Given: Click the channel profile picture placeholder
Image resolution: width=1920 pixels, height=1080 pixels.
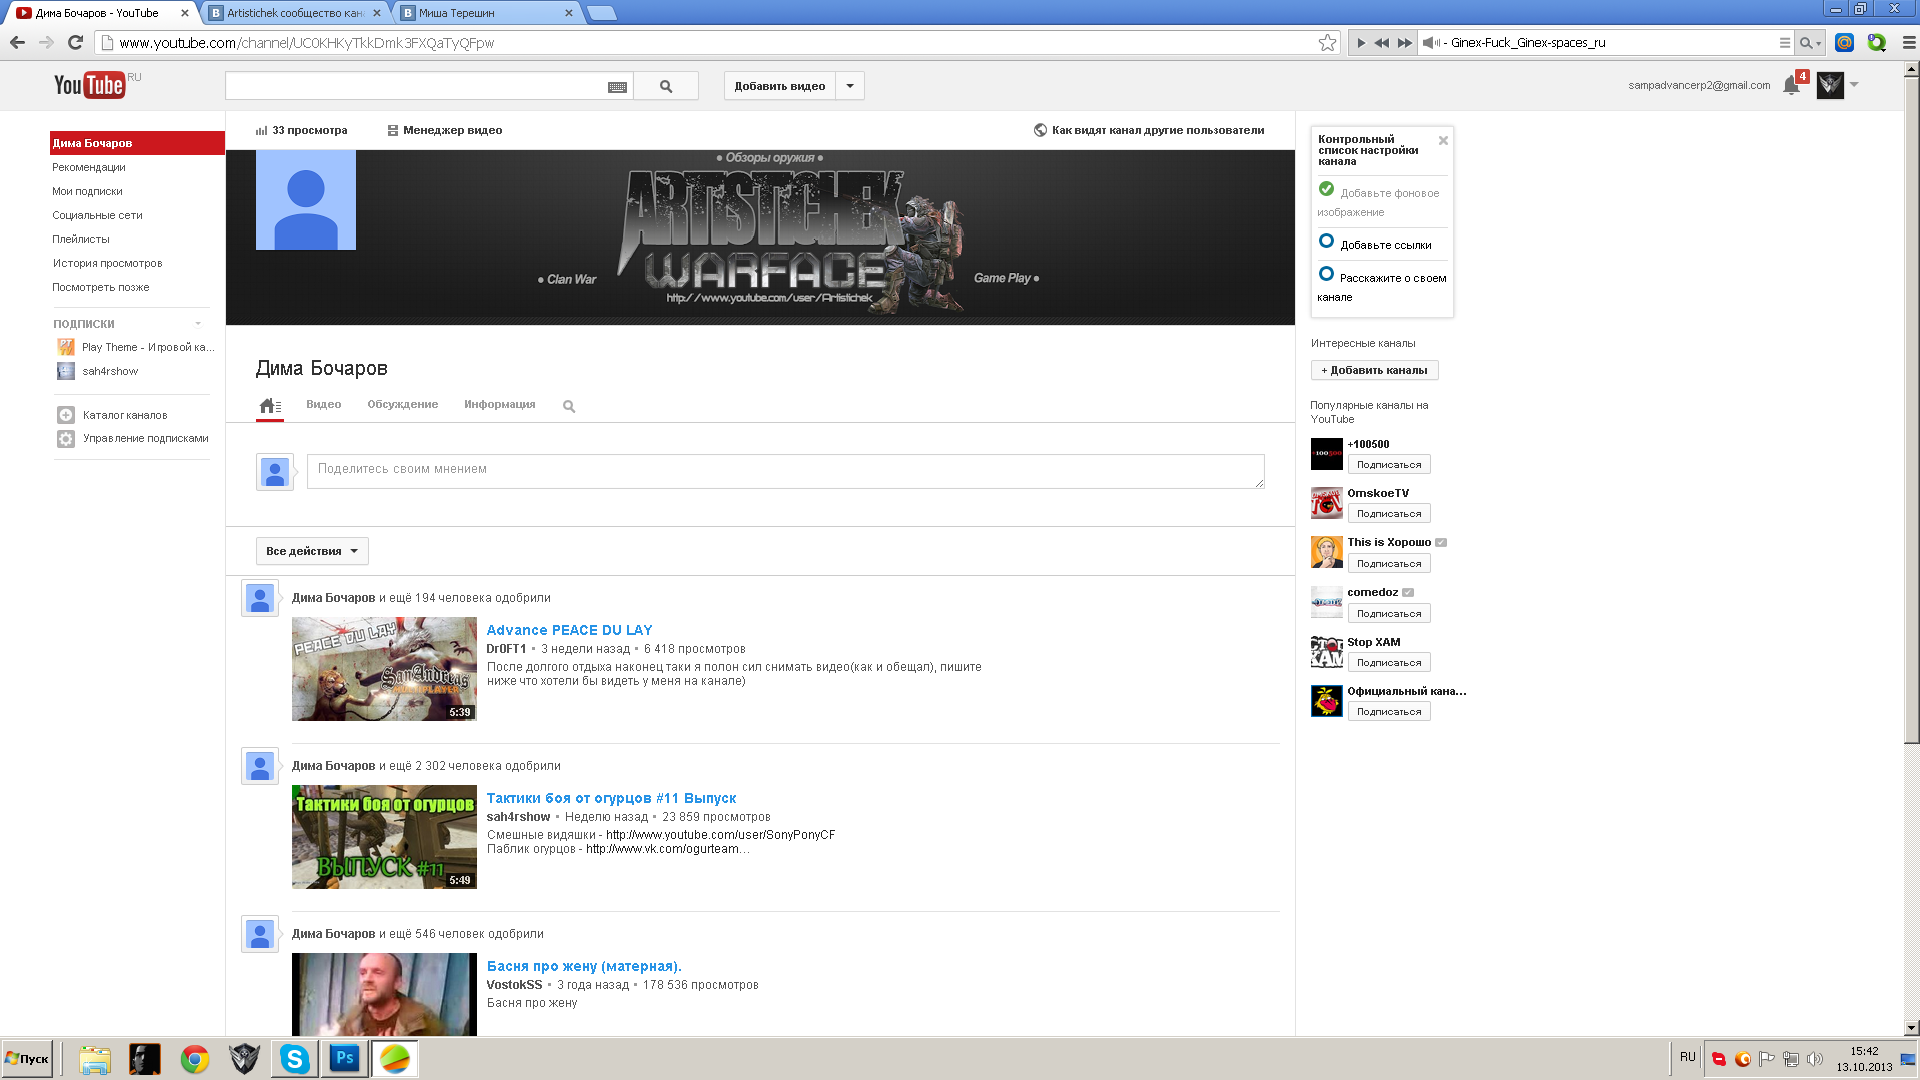Looking at the screenshot, I should point(306,200).
